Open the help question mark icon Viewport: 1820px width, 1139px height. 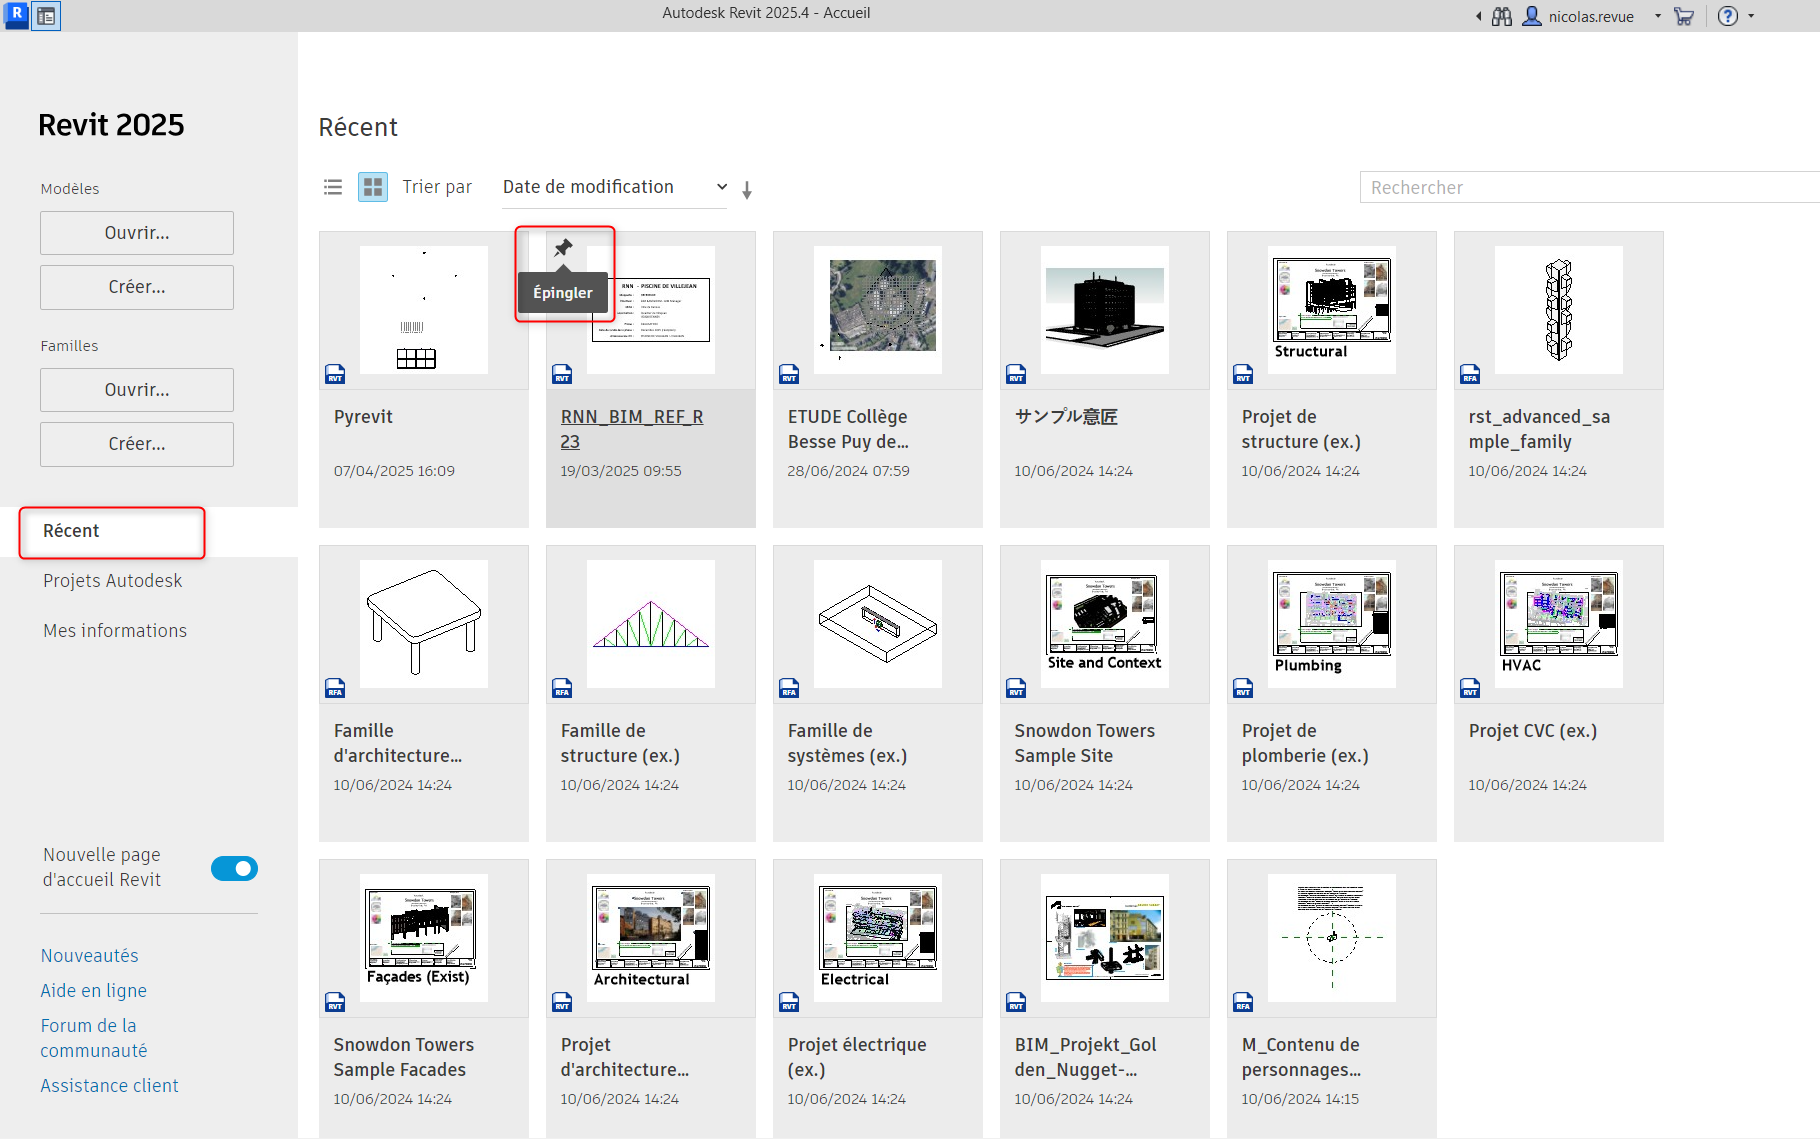coord(1727,16)
